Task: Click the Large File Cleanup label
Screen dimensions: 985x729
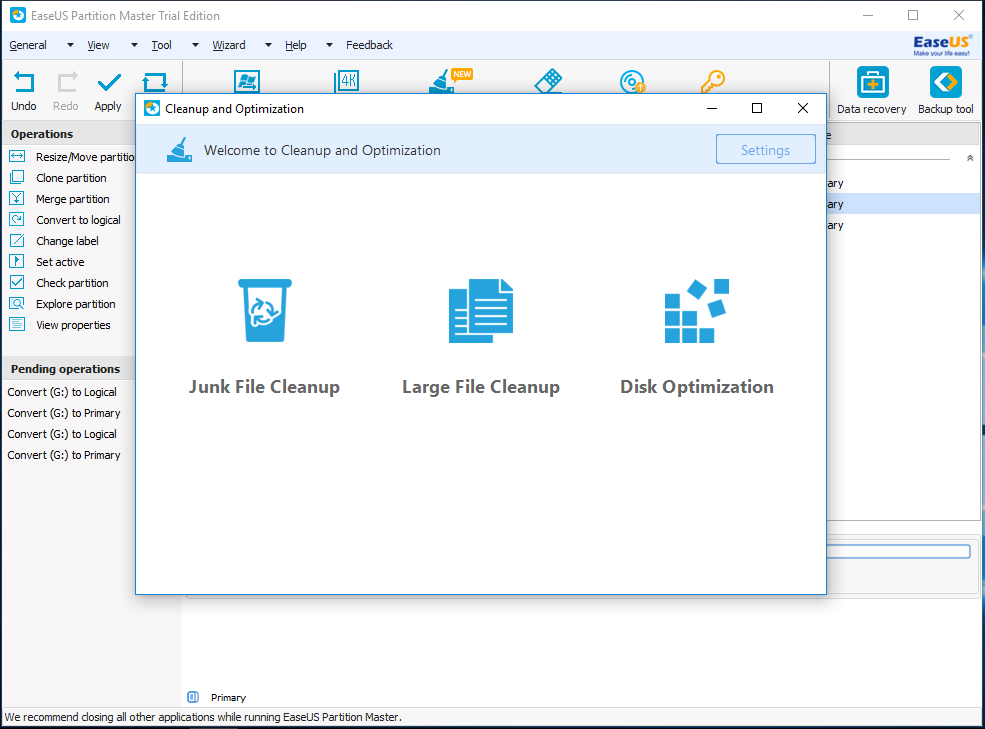Action: tap(481, 386)
